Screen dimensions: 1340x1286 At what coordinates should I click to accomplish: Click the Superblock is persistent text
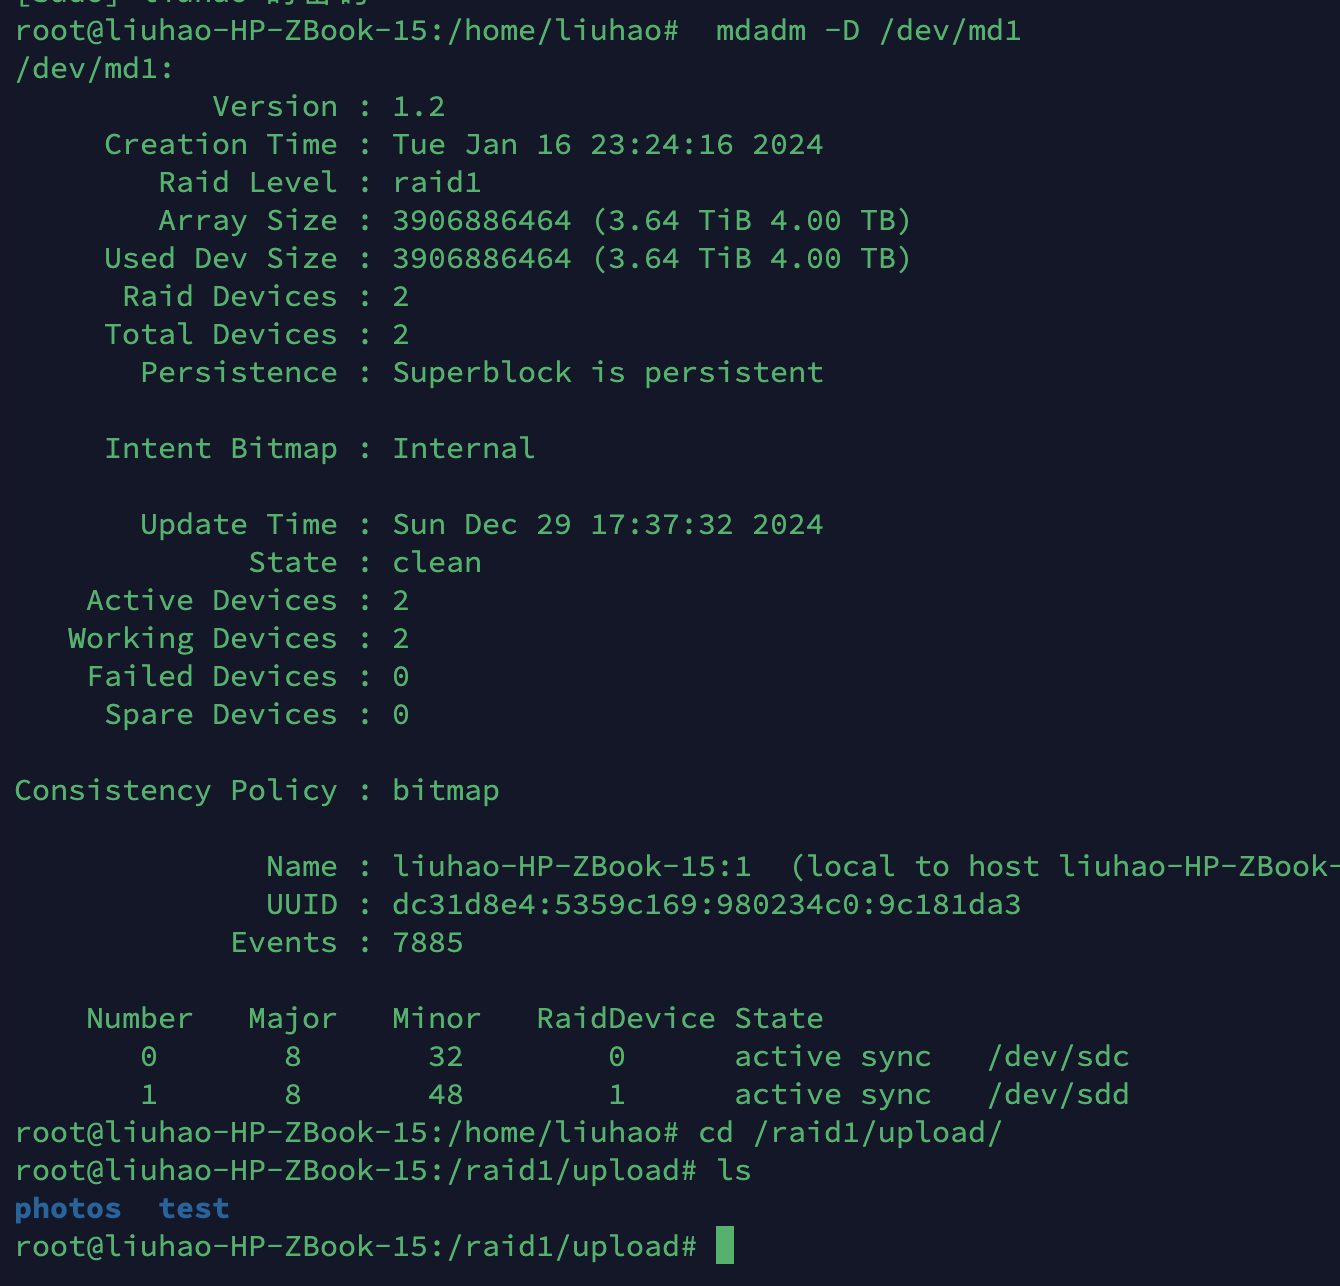[607, 373]
